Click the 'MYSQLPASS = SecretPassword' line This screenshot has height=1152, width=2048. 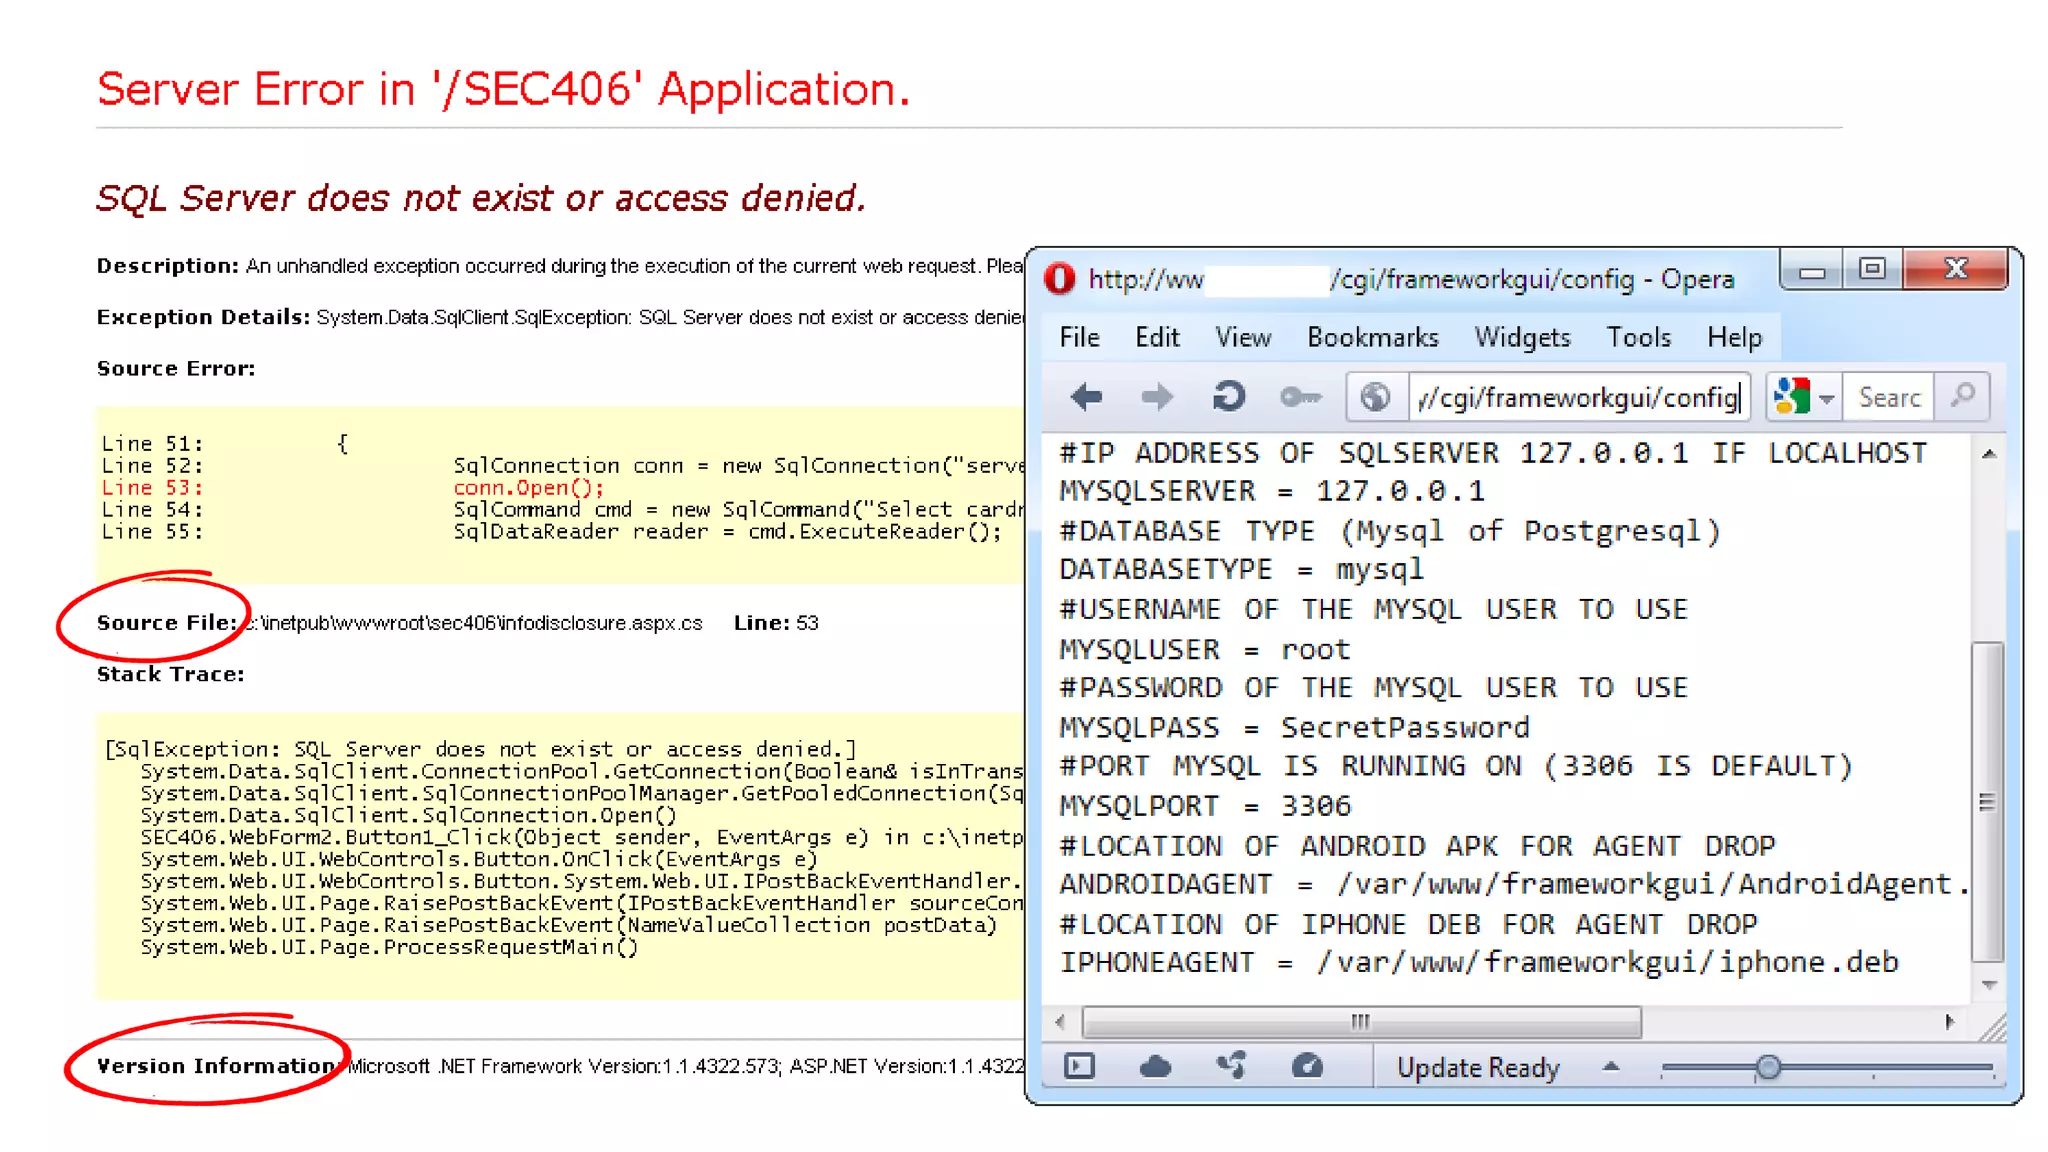coord(1295,727)
